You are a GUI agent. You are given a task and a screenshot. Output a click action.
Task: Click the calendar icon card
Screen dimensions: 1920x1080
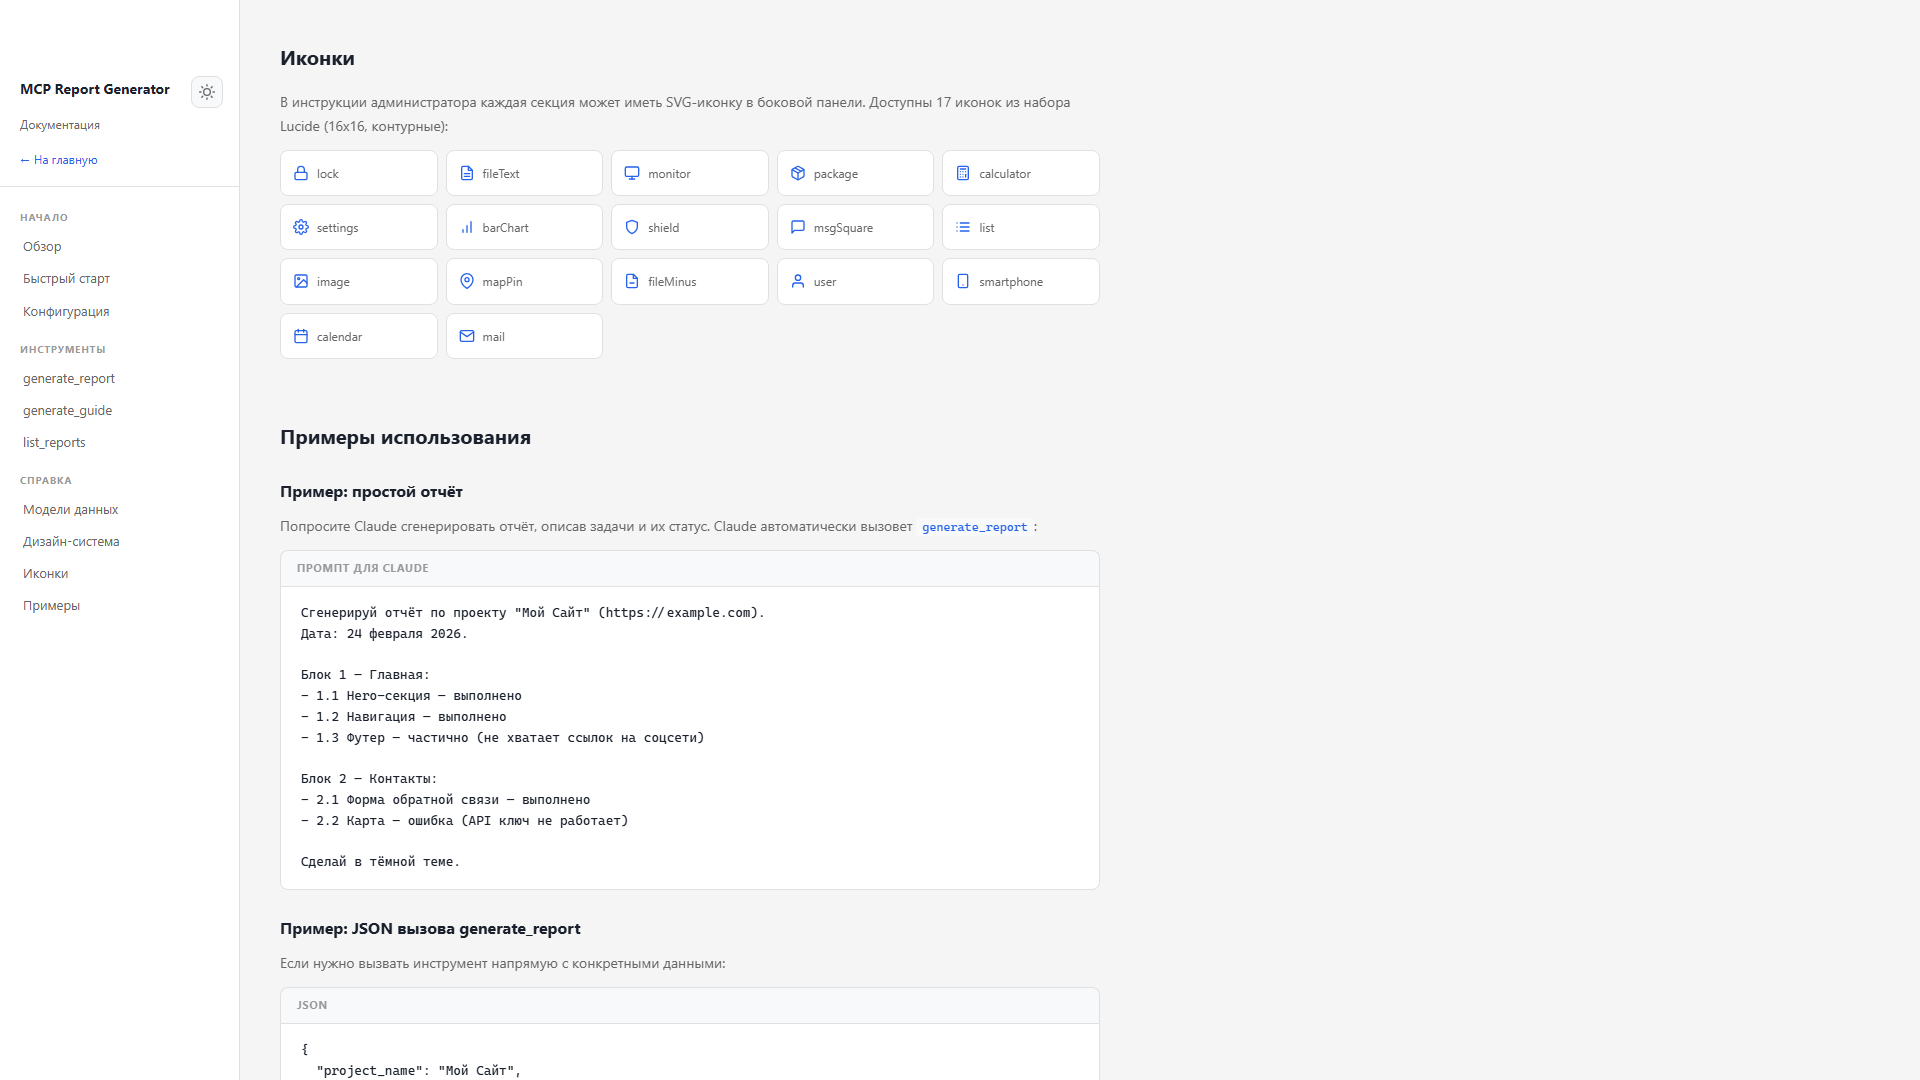point(358,336)
